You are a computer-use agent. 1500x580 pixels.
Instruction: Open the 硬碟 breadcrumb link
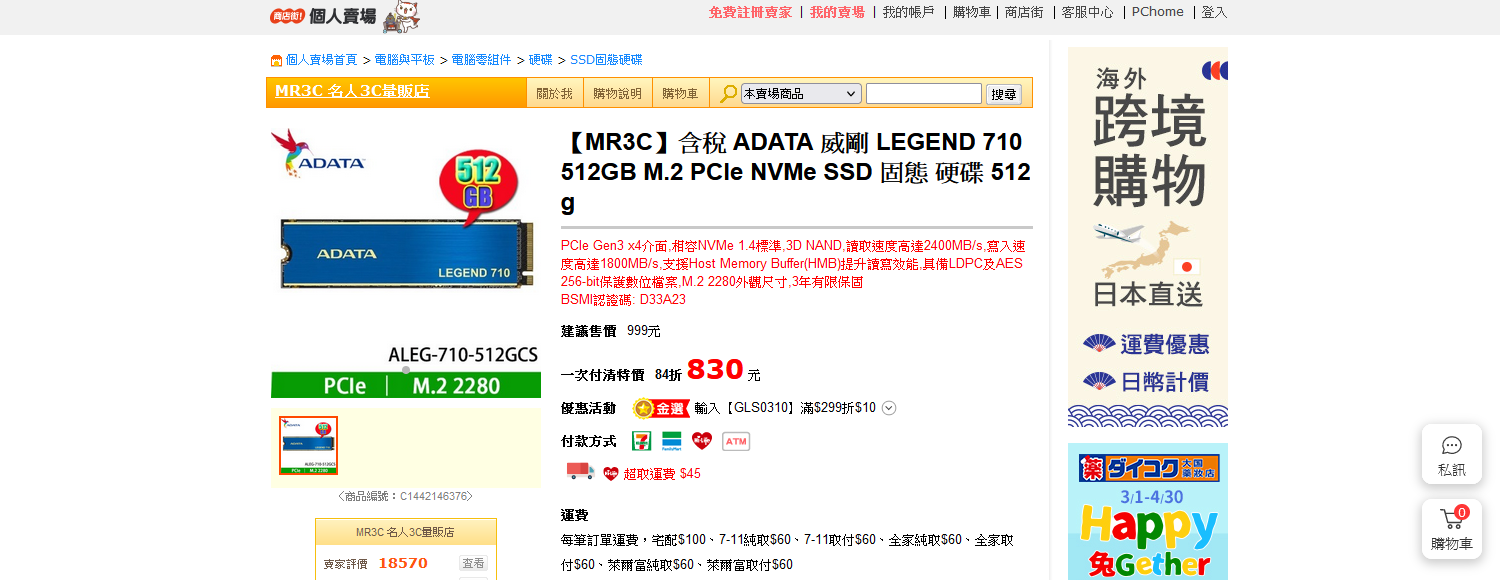pos(541,60)
